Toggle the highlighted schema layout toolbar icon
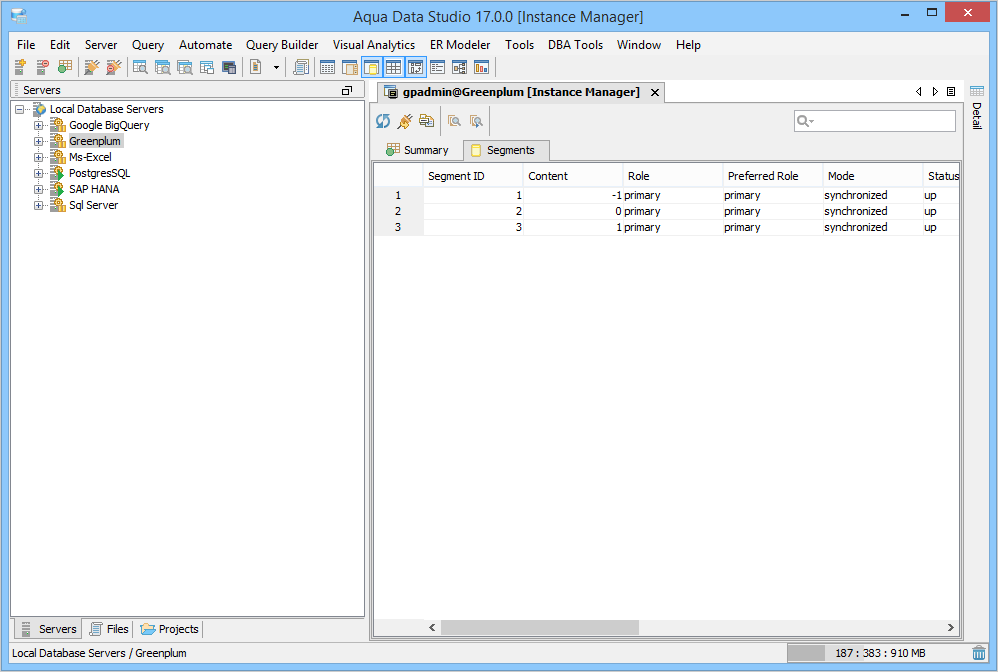This screenshot has width=998, height=672. point(416,67)
